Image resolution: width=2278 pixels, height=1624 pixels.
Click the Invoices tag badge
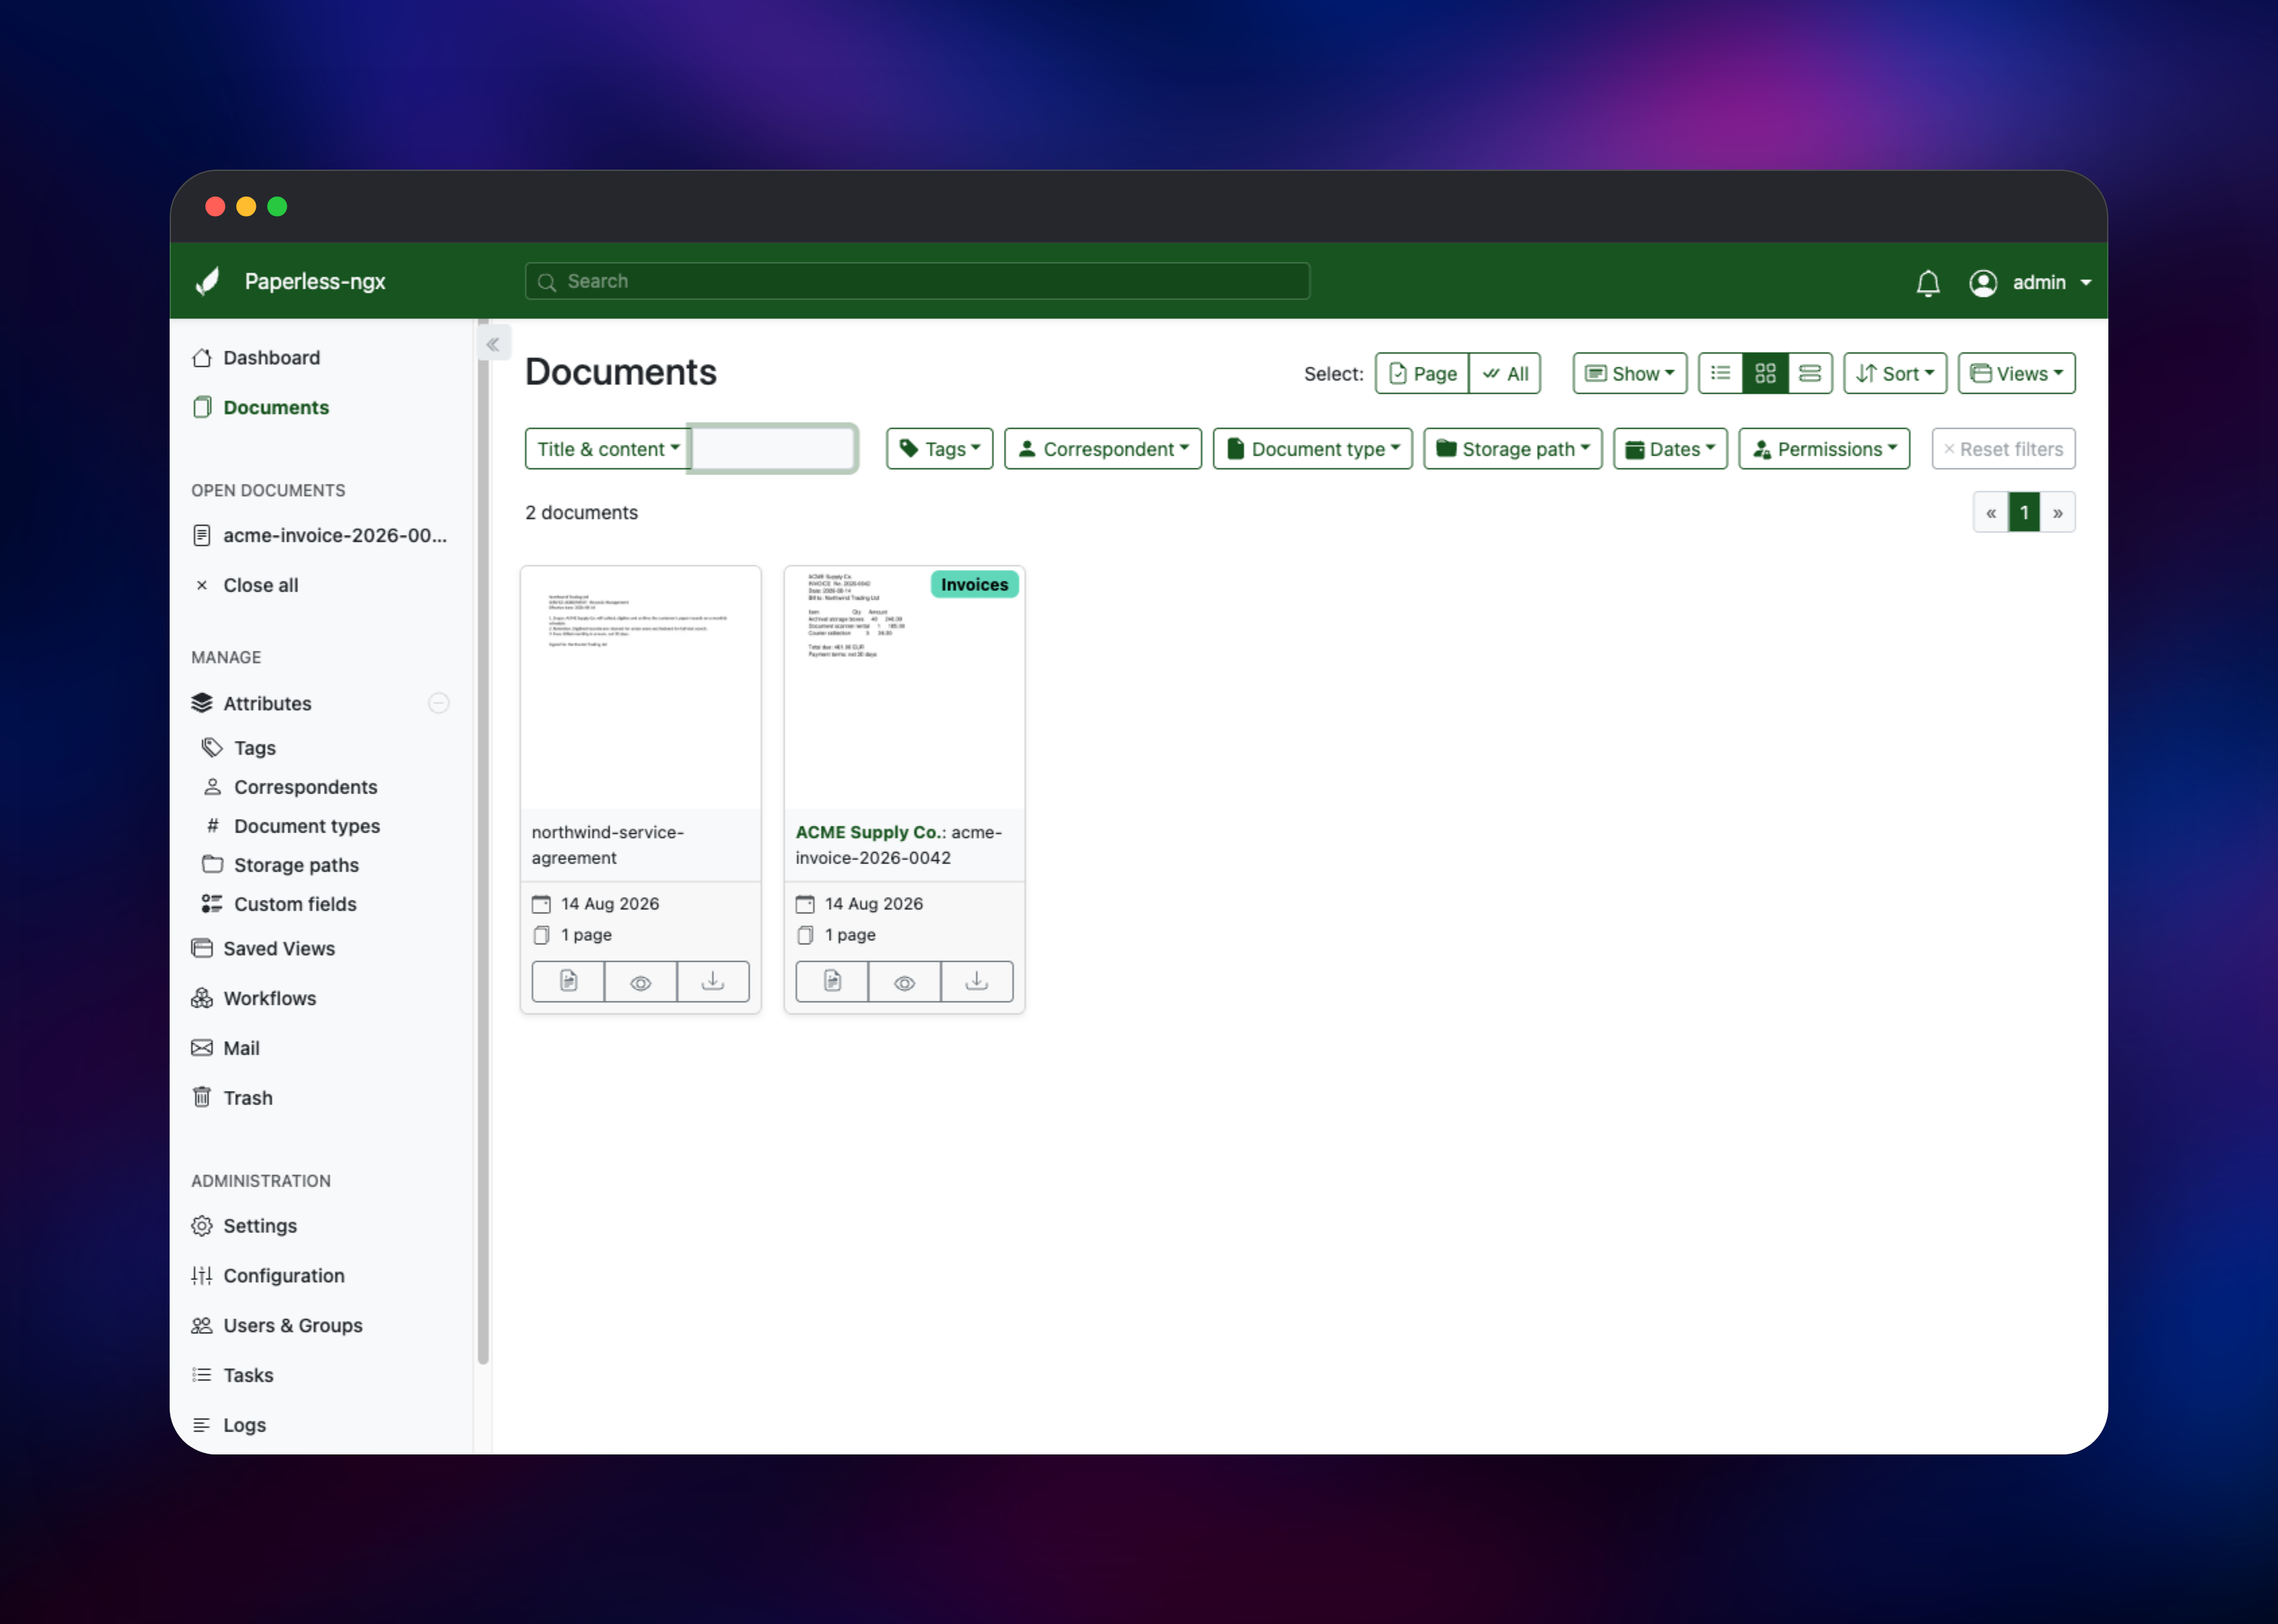click(974, 585)
